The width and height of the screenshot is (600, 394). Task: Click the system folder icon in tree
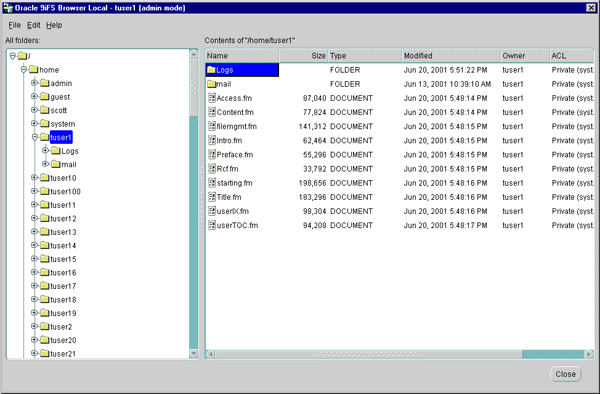click(45, 124)
